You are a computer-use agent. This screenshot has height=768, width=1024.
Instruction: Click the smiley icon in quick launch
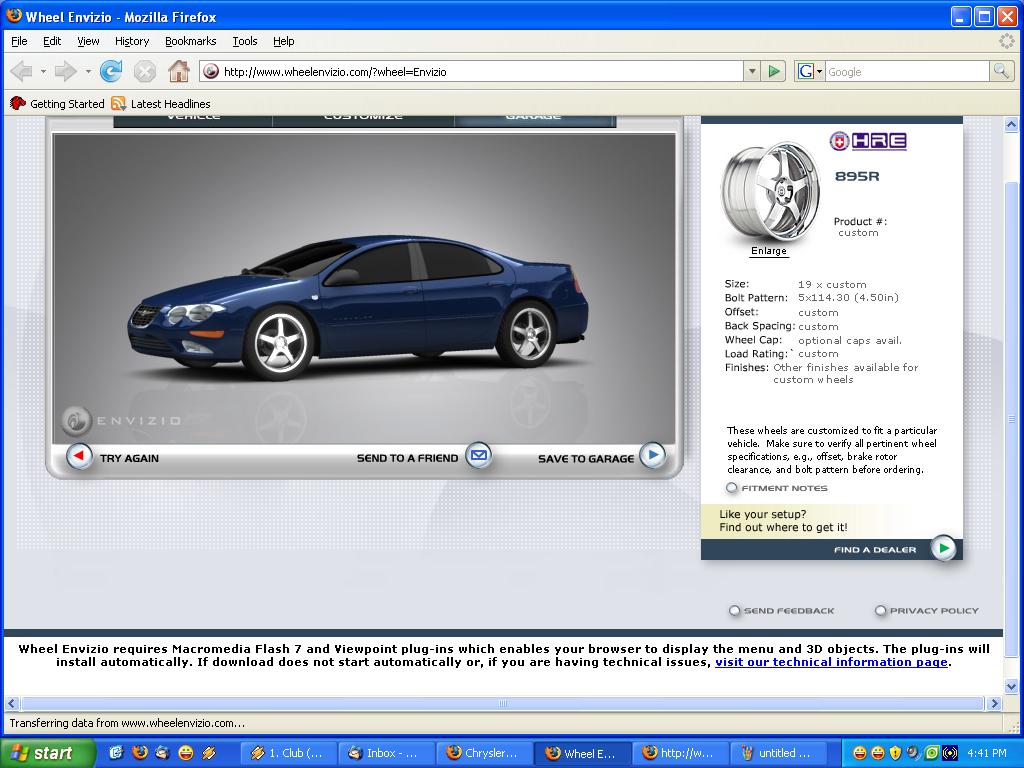(x=185, y=753)
